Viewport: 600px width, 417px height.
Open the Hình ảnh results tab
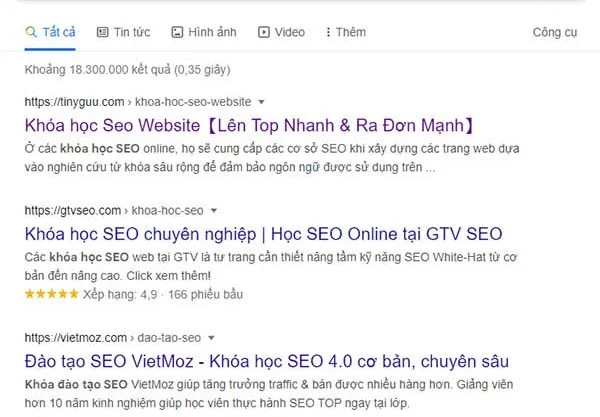pyautogui.click(x=204, y=32)
